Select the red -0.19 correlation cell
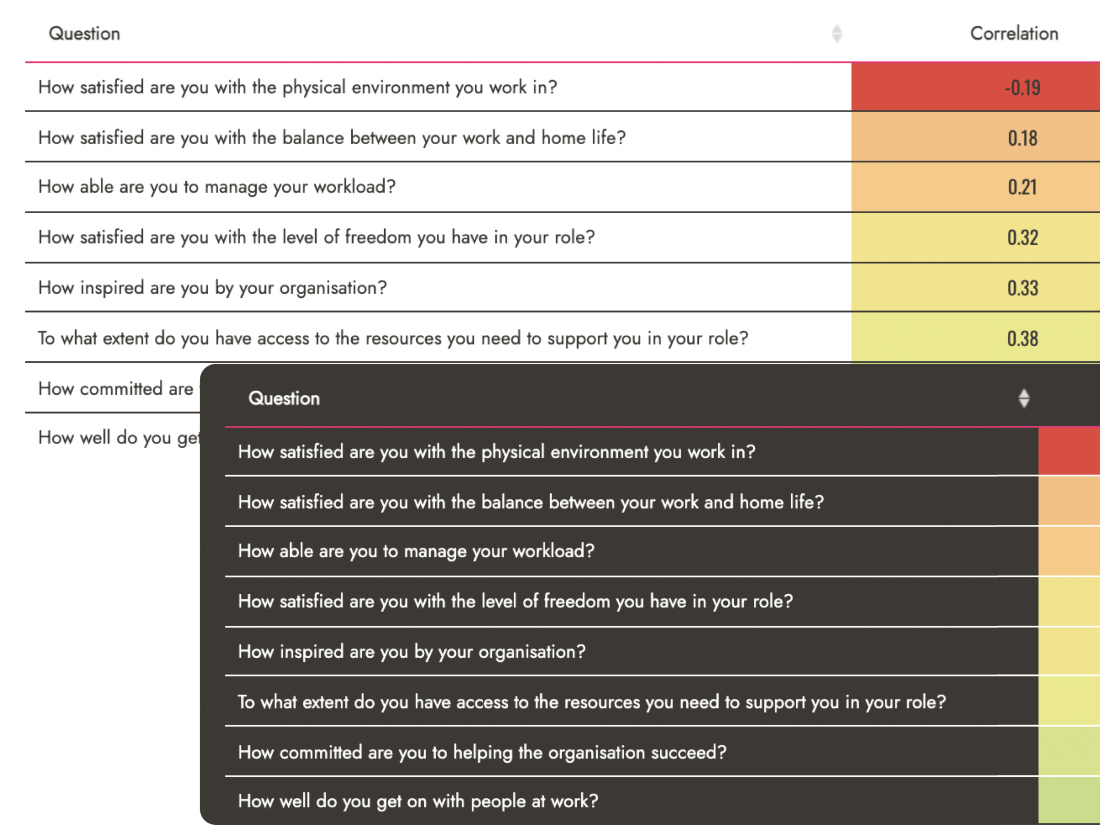This screenshot has width=1100, height=825. click(x=1022, y=88)
